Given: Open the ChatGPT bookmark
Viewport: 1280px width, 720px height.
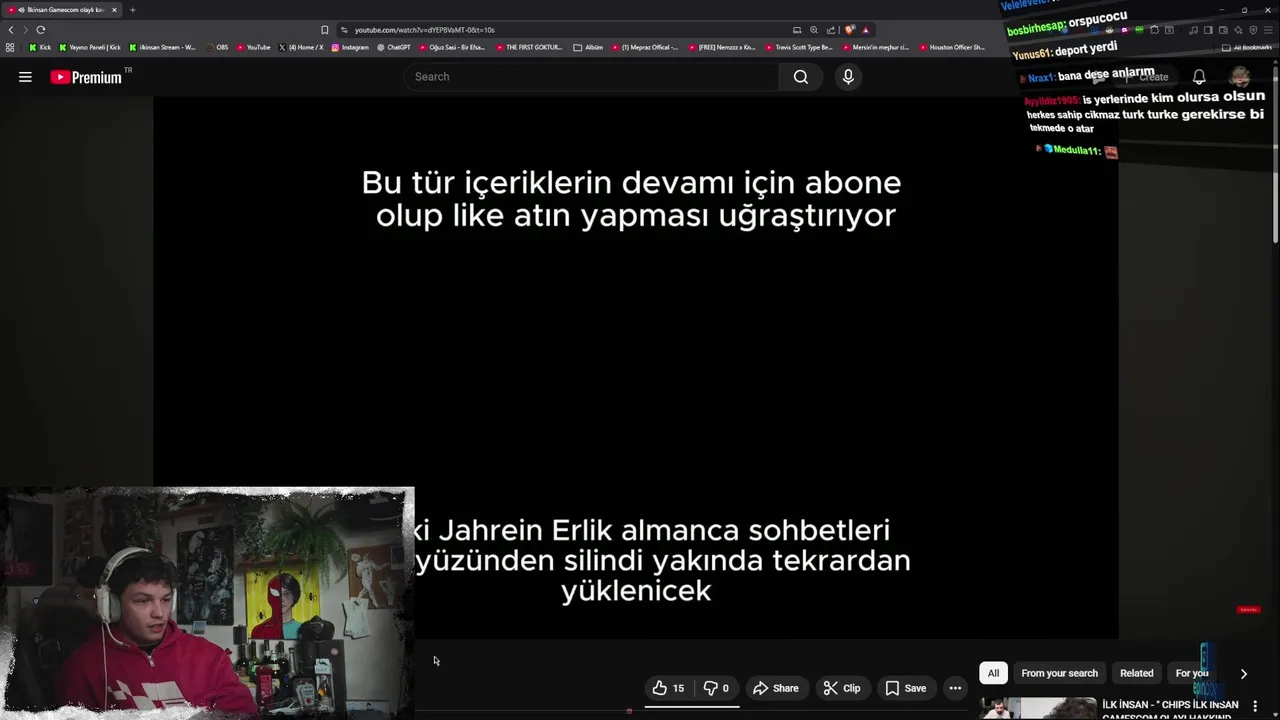Looking at the screenshot, I should click(394, 47).
